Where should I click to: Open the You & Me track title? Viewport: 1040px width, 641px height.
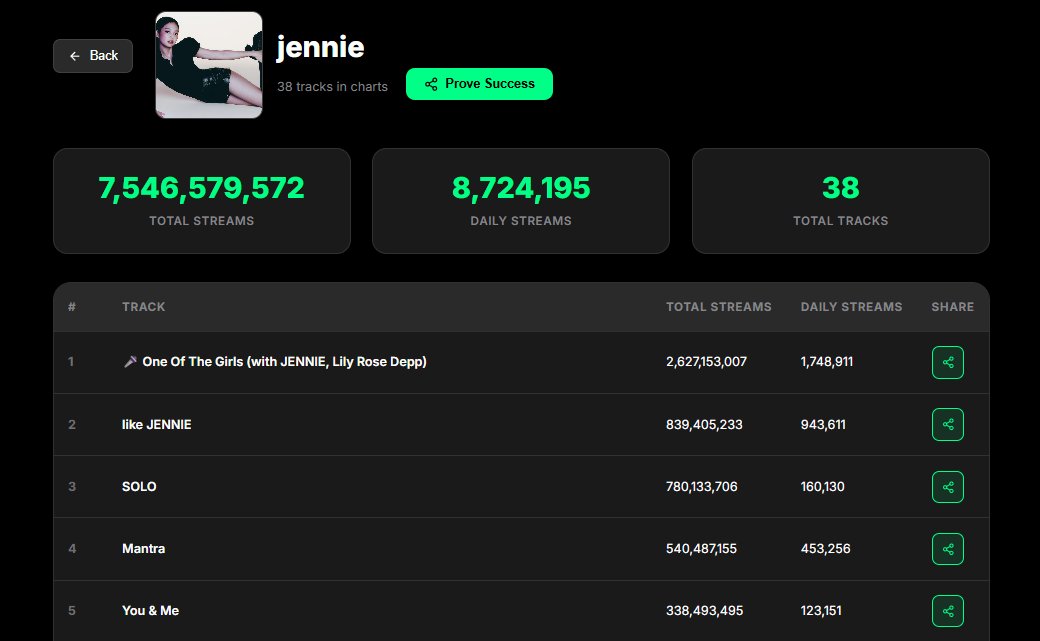tap(151, 610)
